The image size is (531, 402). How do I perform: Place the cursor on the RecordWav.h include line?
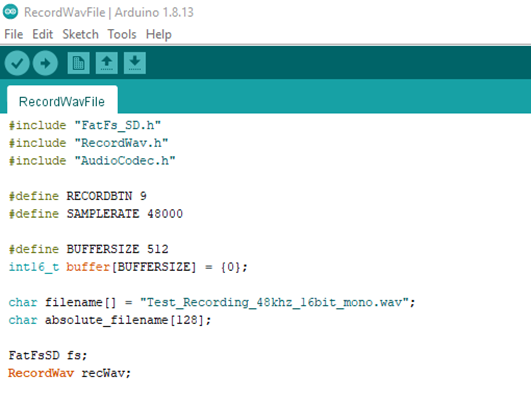[x=88, y=143]
